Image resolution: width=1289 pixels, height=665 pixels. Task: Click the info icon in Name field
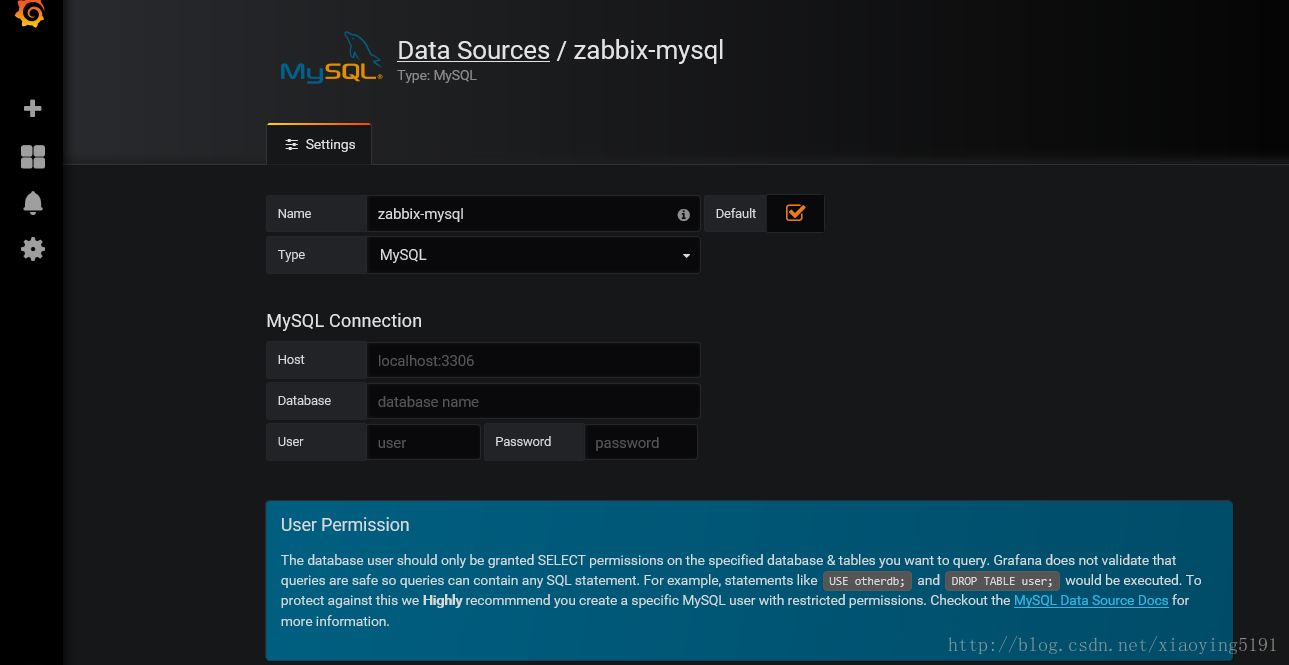click(x=684, y=215)
